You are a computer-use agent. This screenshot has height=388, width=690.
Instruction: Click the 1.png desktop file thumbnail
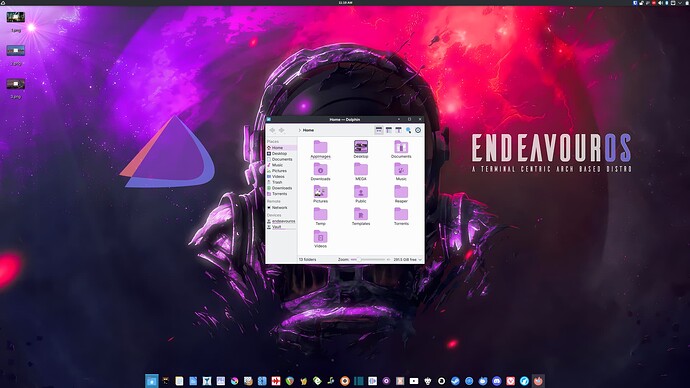(15, 18)
